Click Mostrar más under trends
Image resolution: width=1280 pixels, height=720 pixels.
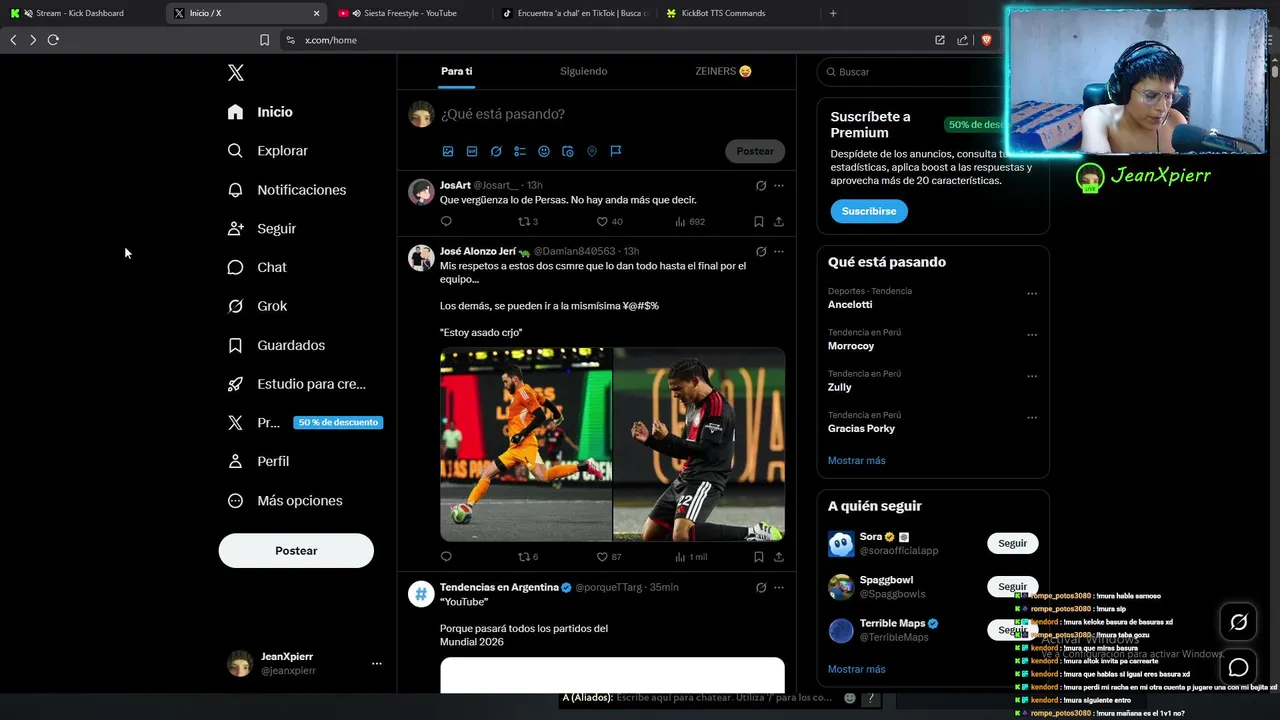point(856,460)
